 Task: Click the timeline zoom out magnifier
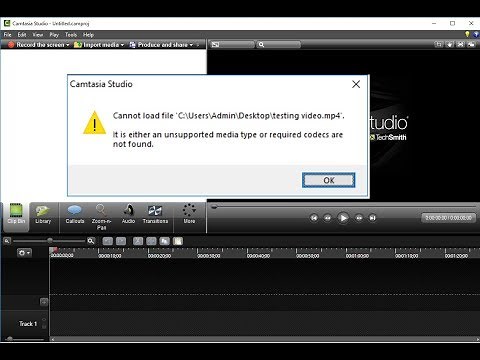(x=7, y=241)
